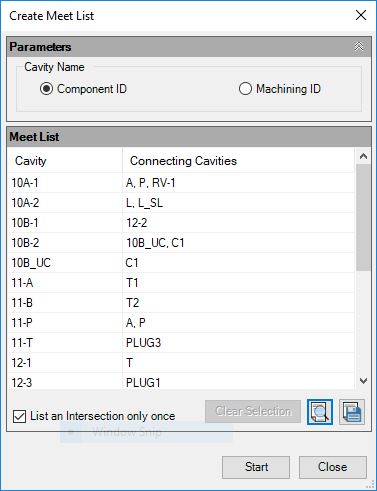Screen dimensions: 377x491
Task: Toggle List an Intersection only once checkbox
Action: tap(19, 416)
